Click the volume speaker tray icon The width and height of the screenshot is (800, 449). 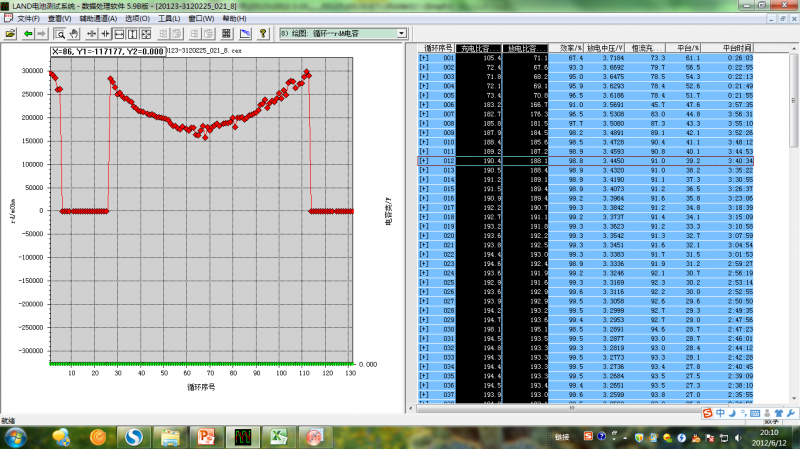click(x=738, y=437)
